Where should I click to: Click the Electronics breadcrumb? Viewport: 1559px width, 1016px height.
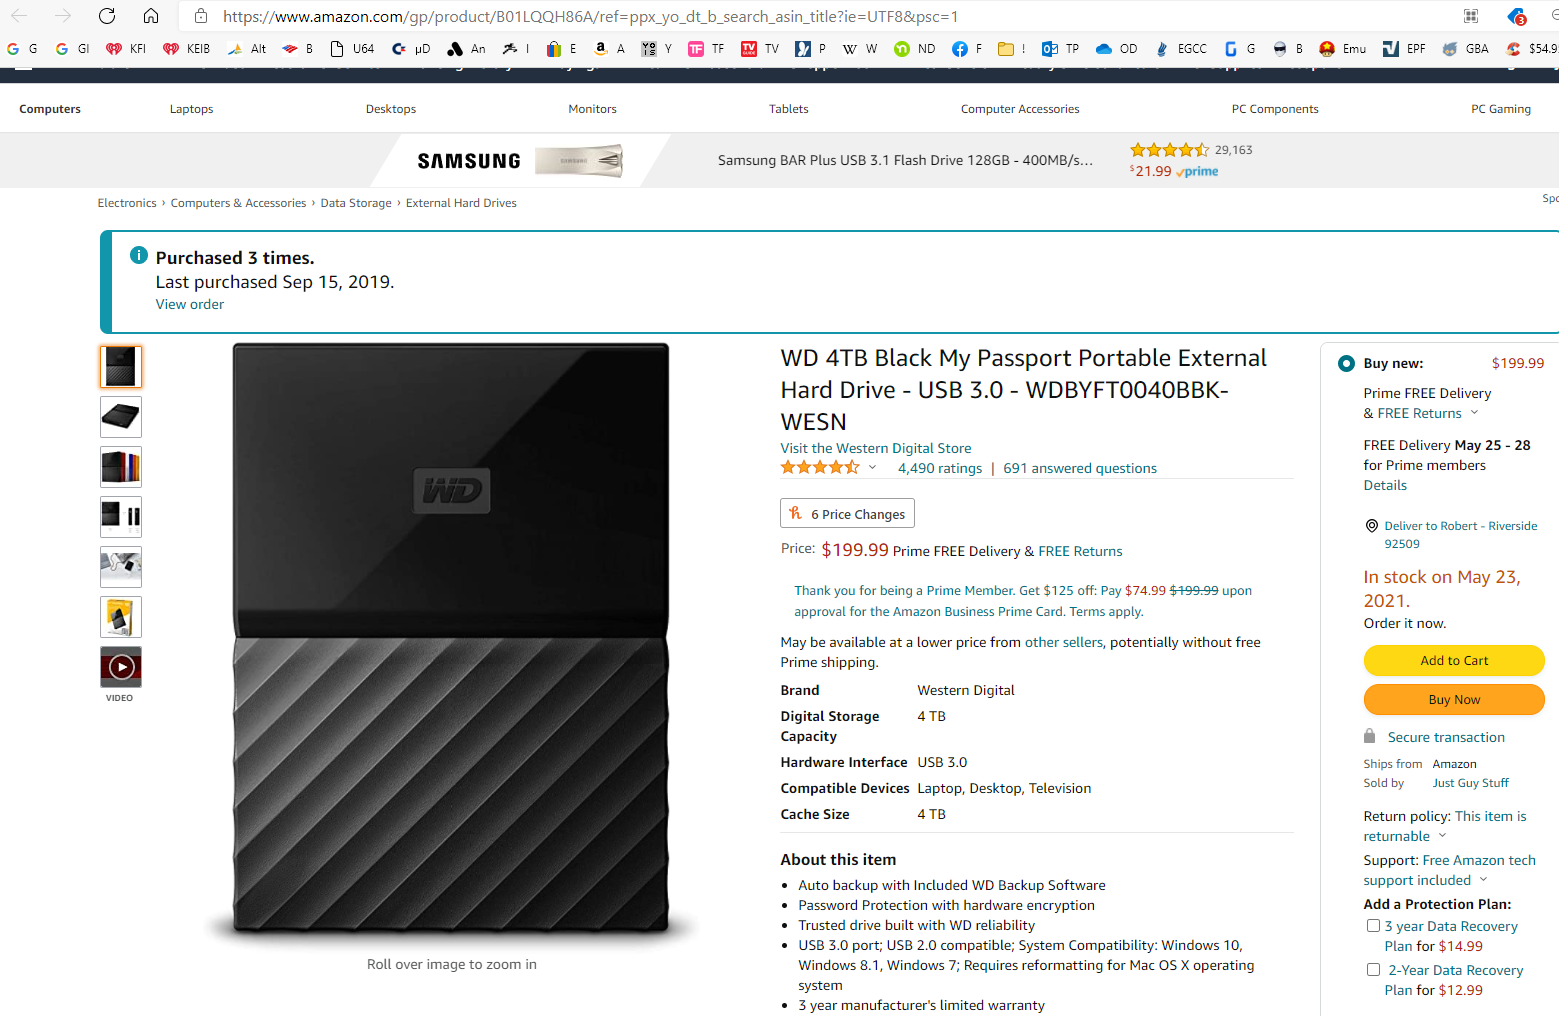click(x=127, y=203)
